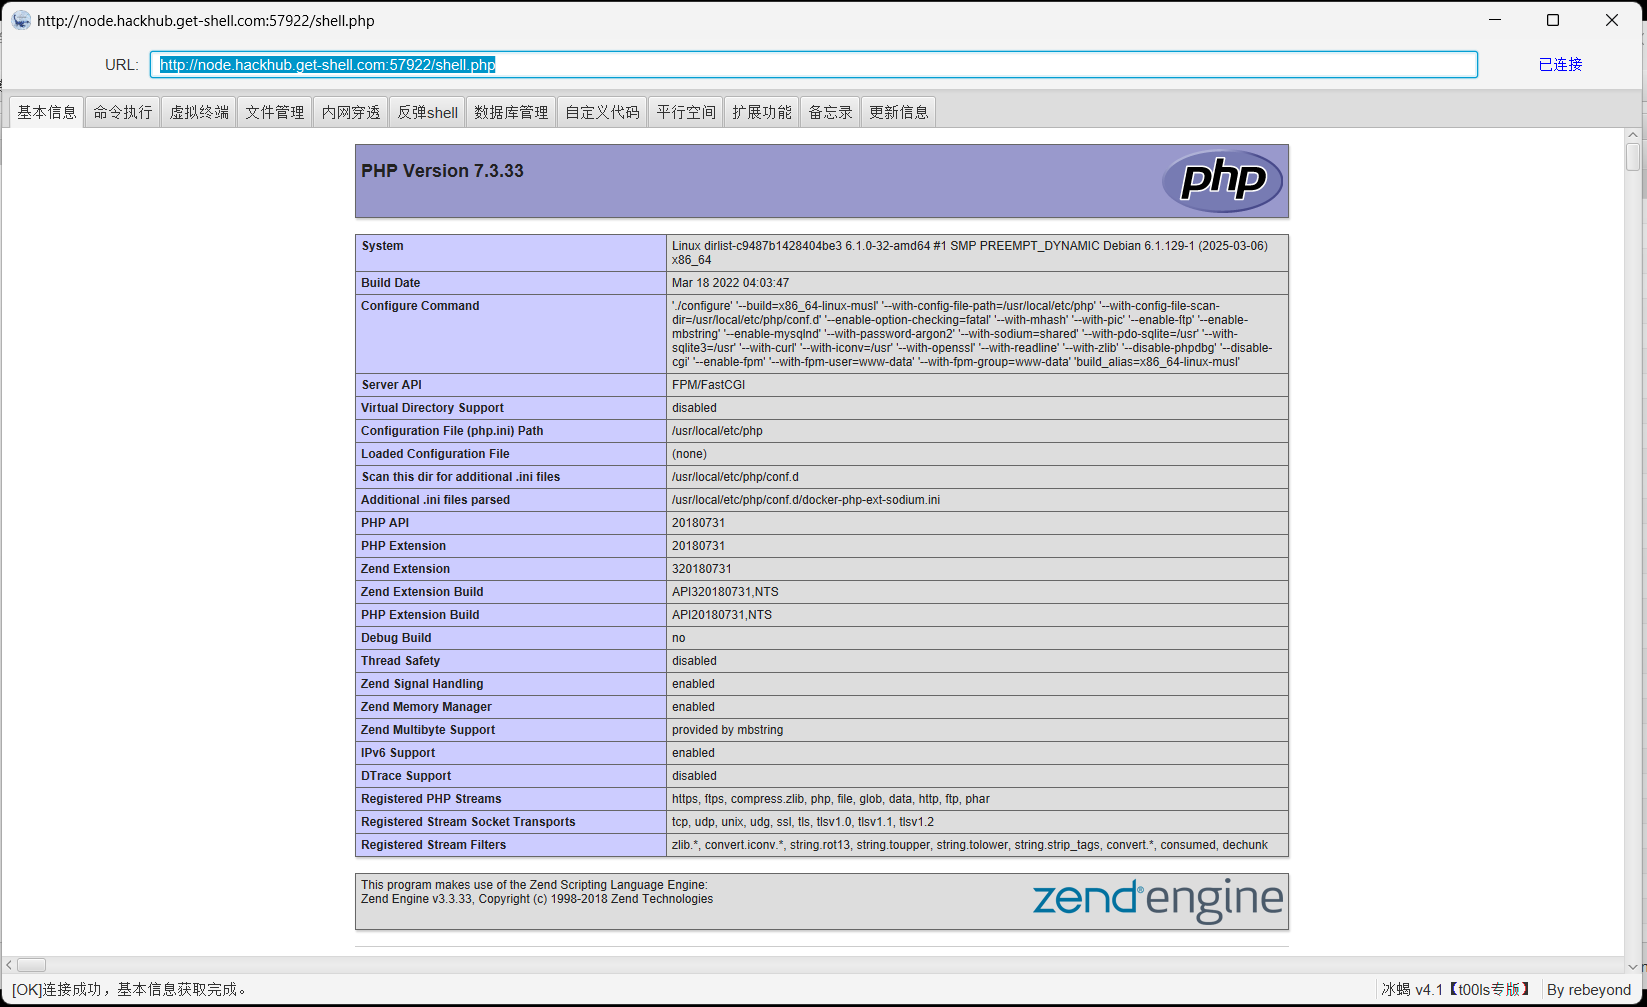1647x1007 pixels.
Task: Click the PHP logo in header
Action: click(x=1222, y=181)
